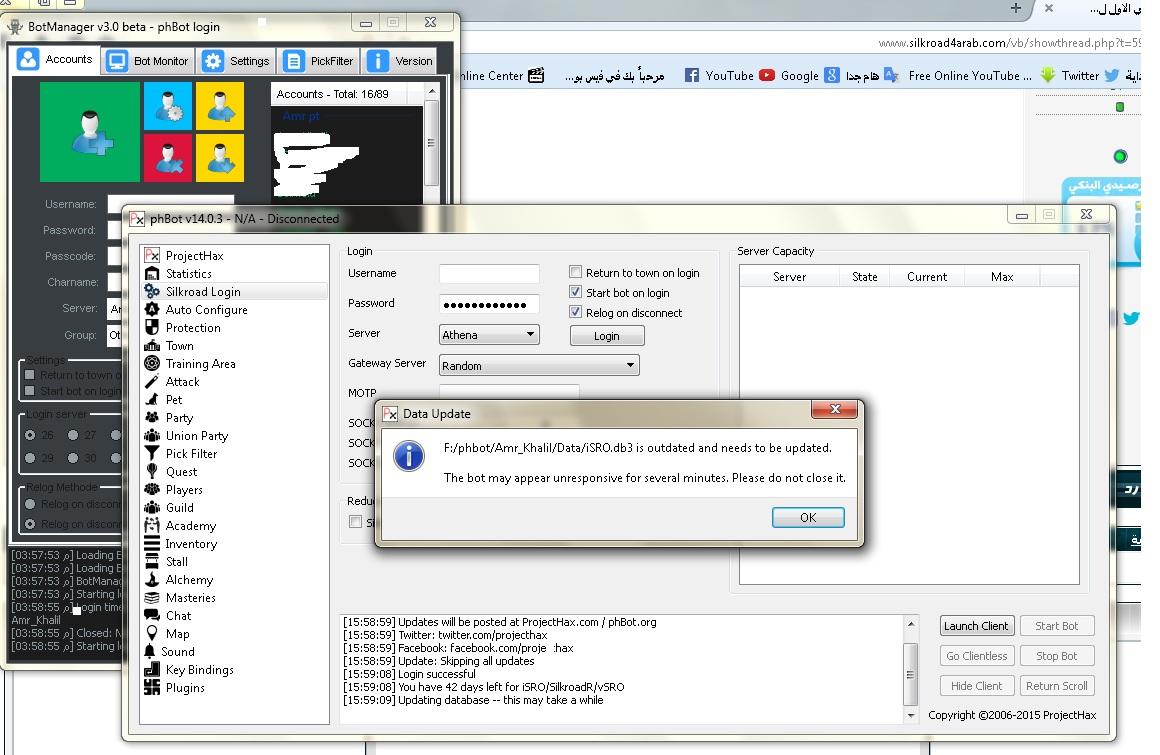Image resolution: width=1160 pixels, height=755 pixels.
Task: Click Go Clientless button
Action: tap(976, 656)
